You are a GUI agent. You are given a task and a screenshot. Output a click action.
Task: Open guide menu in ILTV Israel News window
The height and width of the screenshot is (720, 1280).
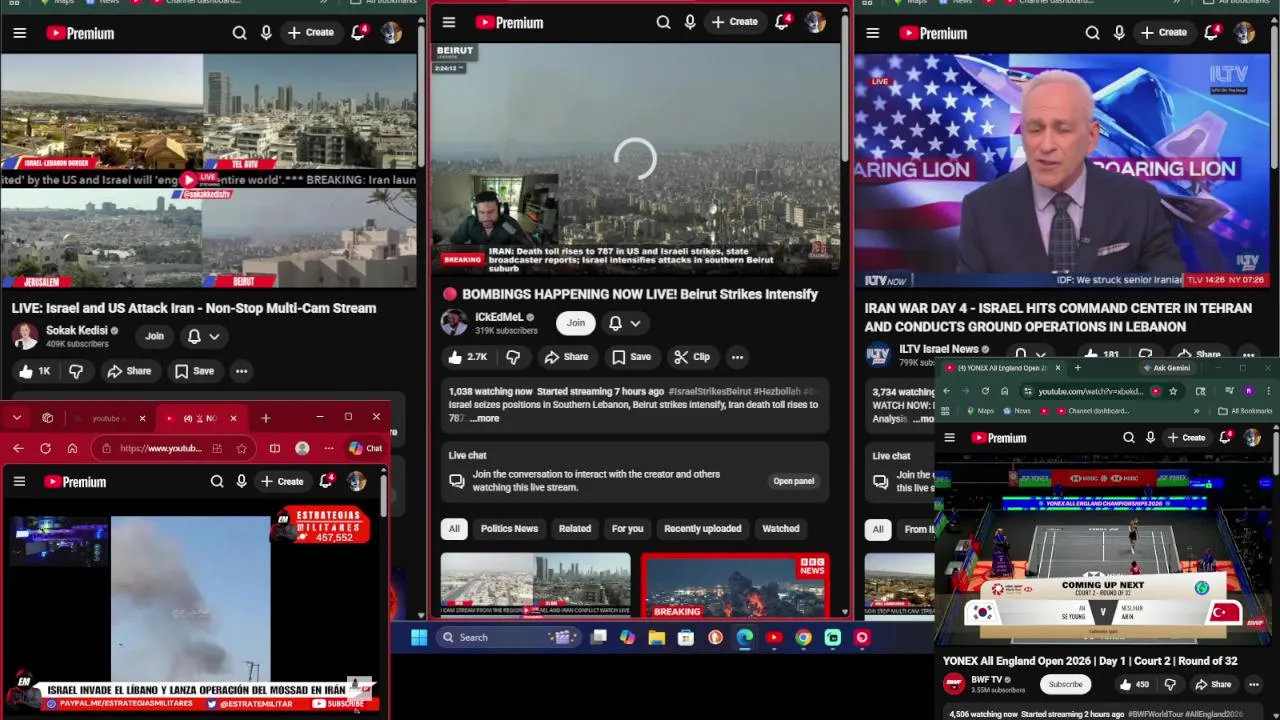872,33
